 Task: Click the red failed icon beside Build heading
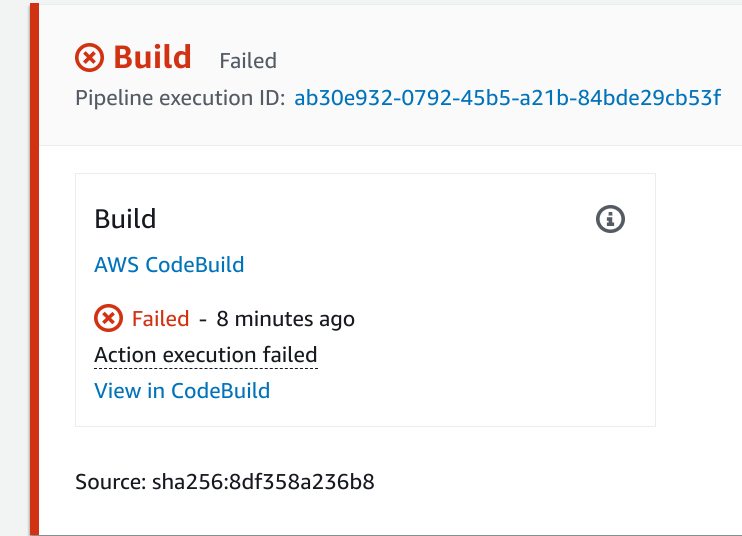[x=89, y=58]
